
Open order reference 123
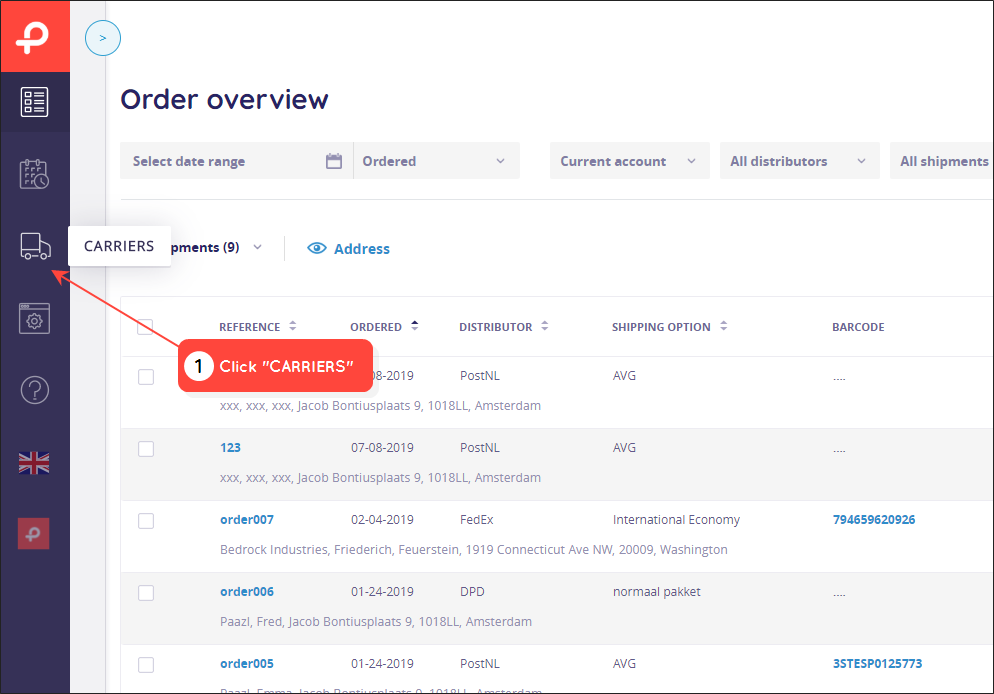230,447
